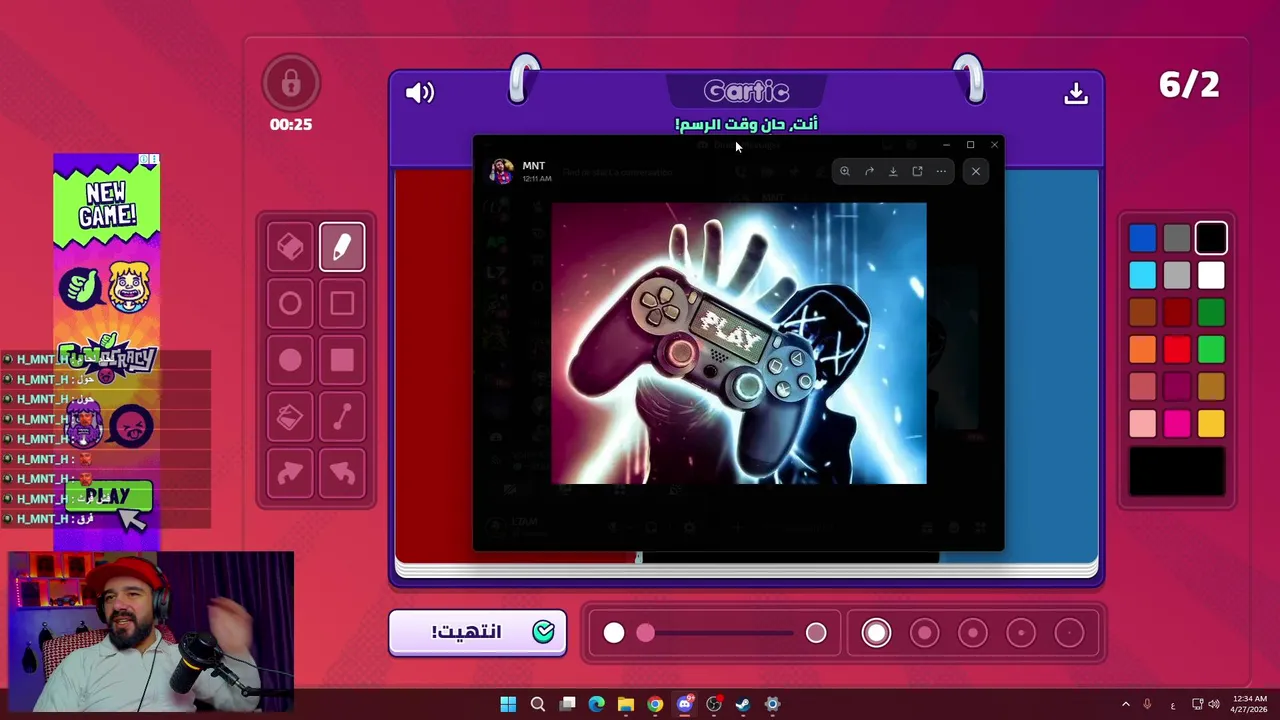Screen dimensions: 1280x720
Task: Click the solid white opacity dot
Action: click(614, 633)
